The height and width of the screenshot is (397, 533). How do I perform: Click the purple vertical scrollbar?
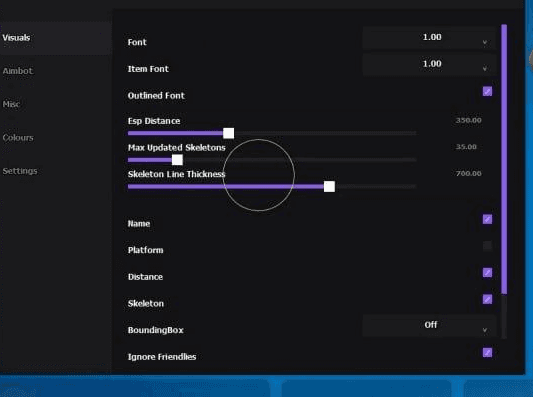504,159
